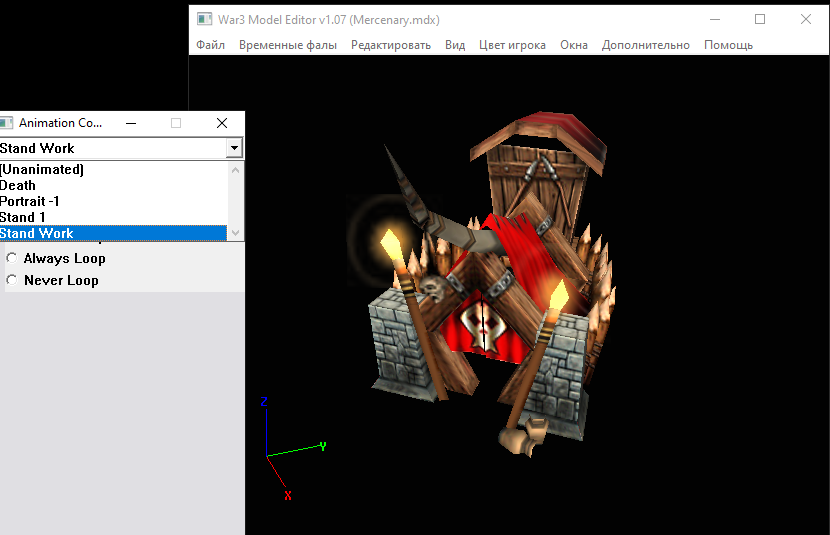The width and height of the screenshot is (830, 535).
Task: Open the Редактировать menu
Action: click(x=391, y=45)
